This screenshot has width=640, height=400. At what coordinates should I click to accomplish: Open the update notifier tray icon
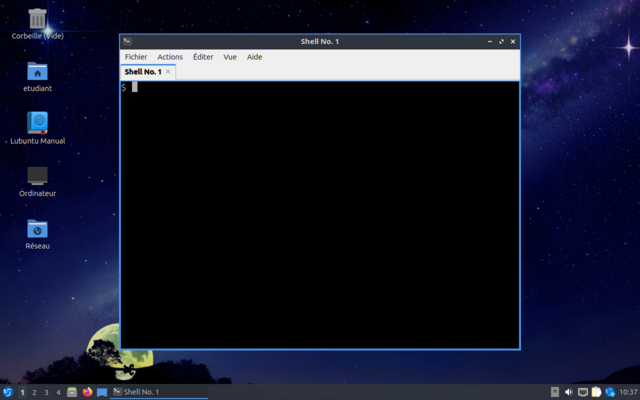[x=610, y=392]
